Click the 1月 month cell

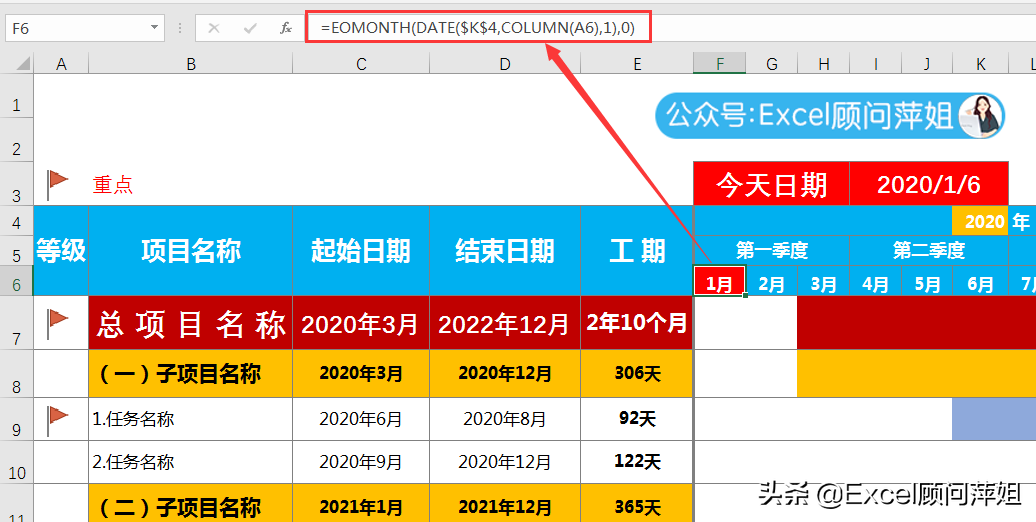(720, 281)
